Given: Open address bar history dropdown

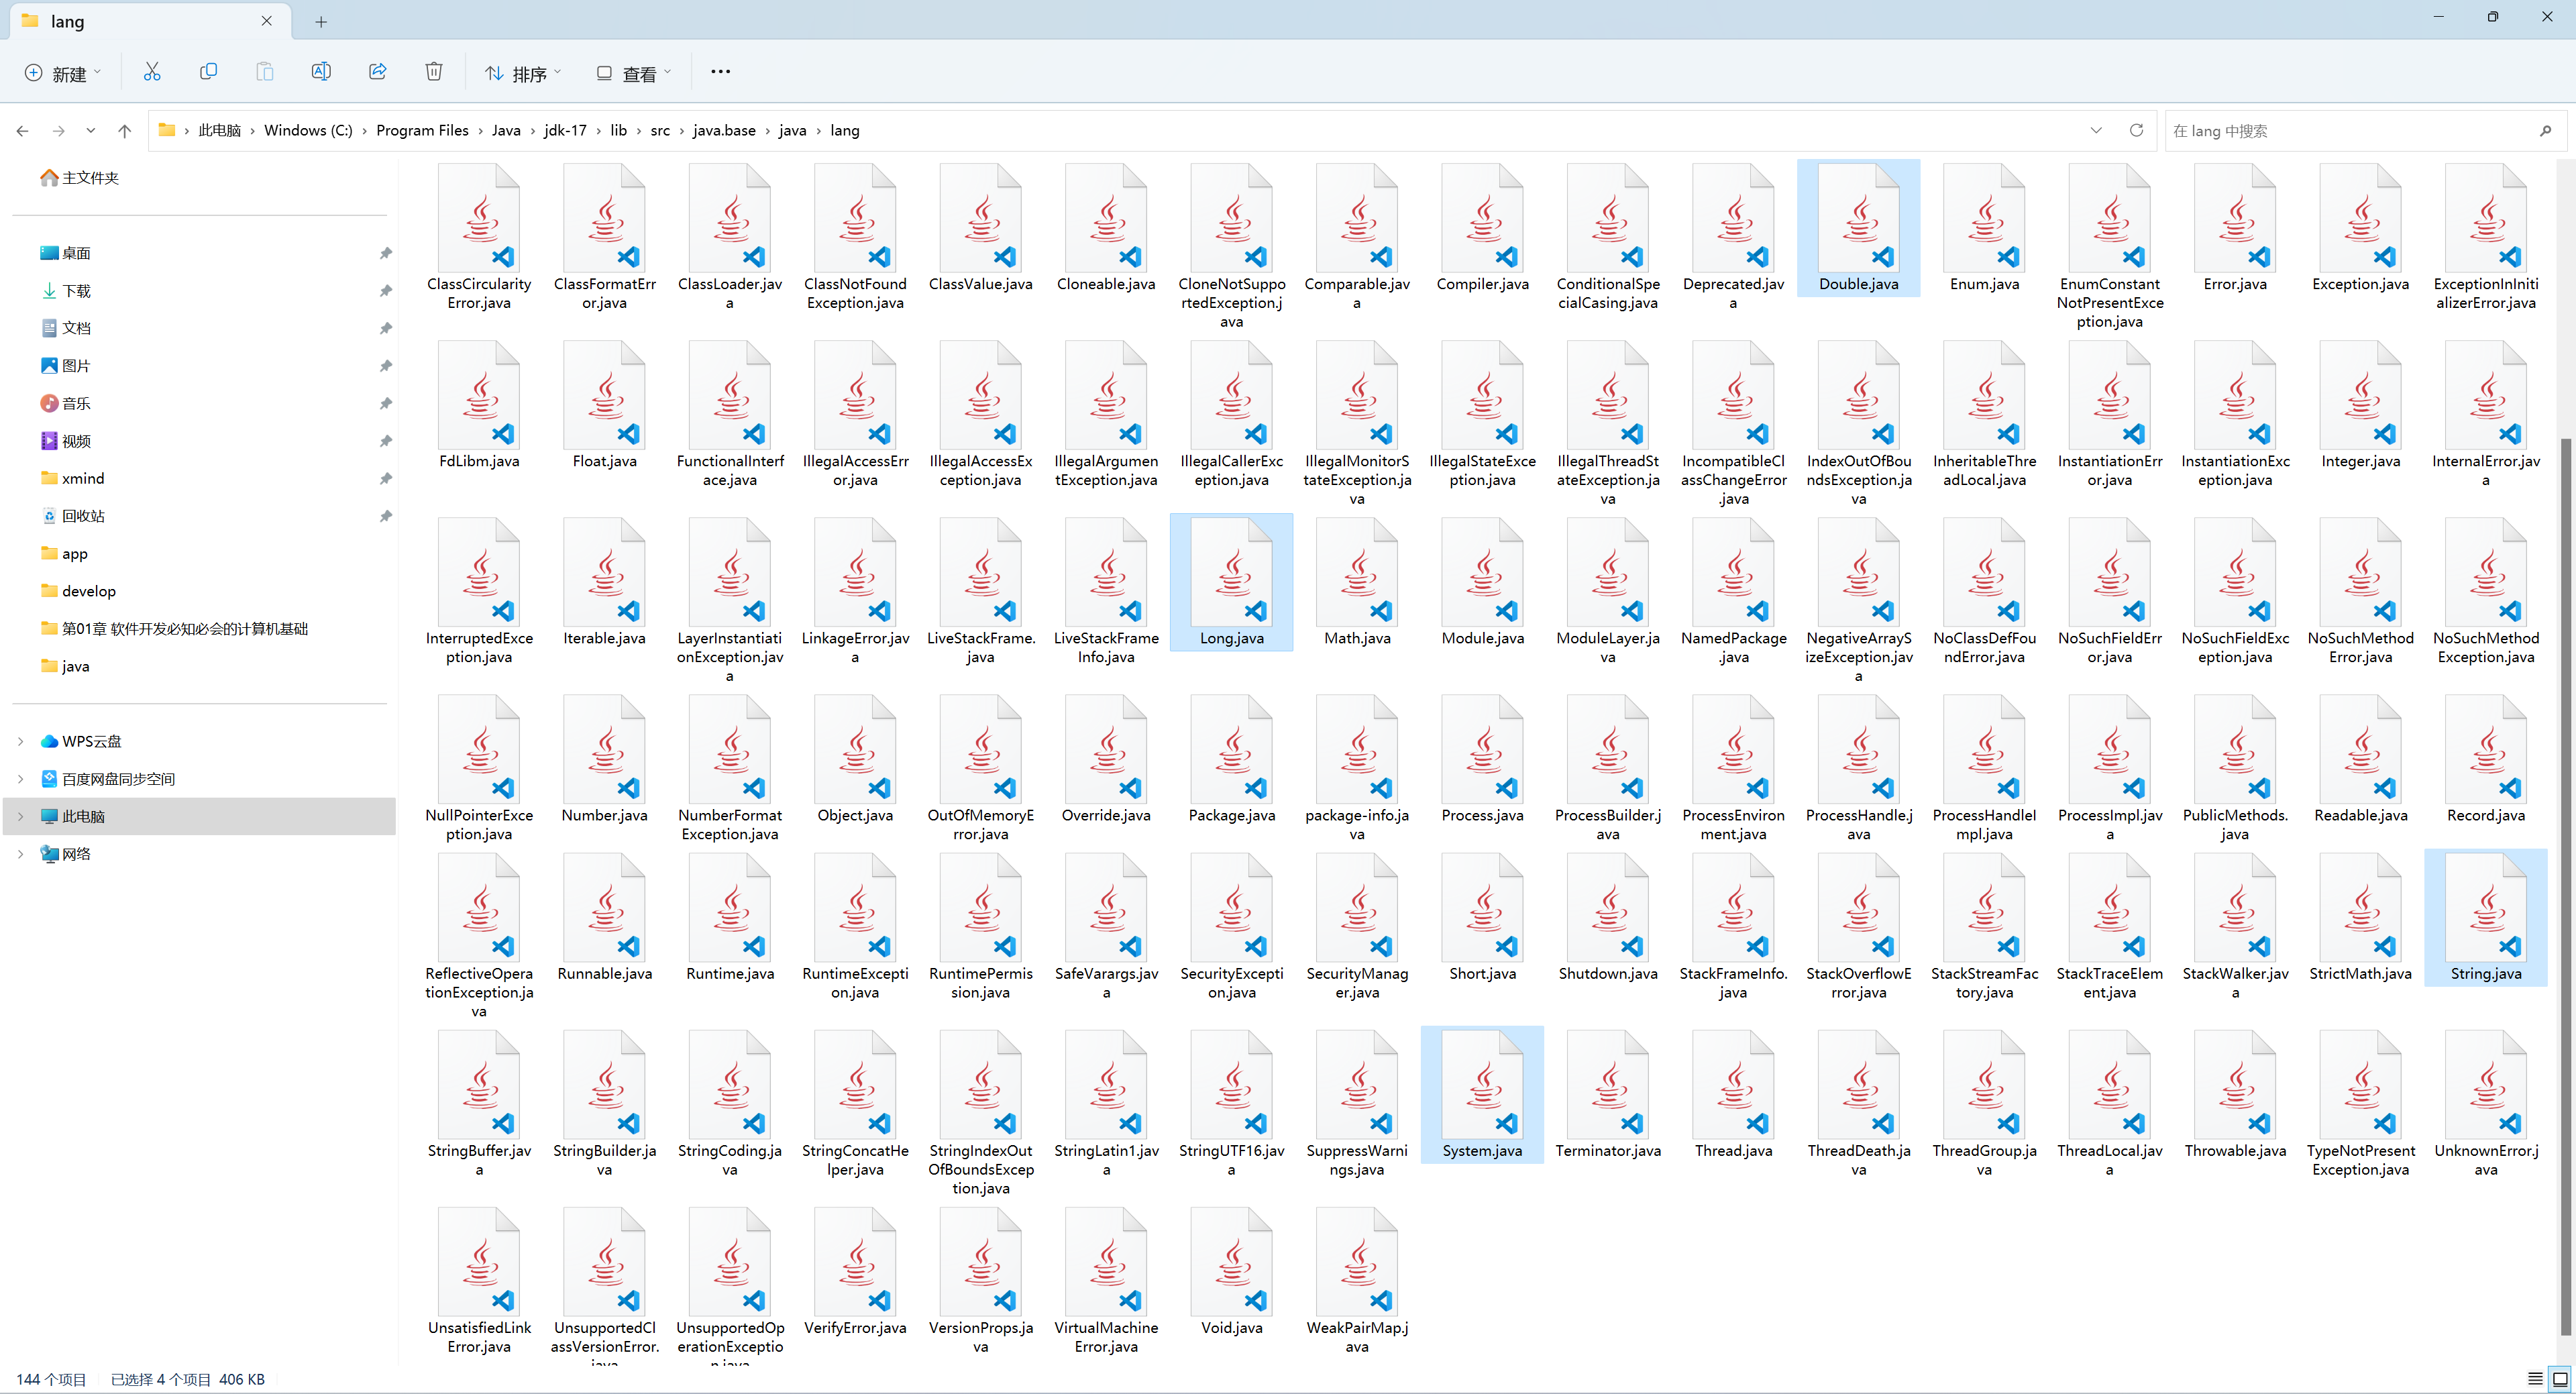Looking at the screenshot, I should point(2096,131).
